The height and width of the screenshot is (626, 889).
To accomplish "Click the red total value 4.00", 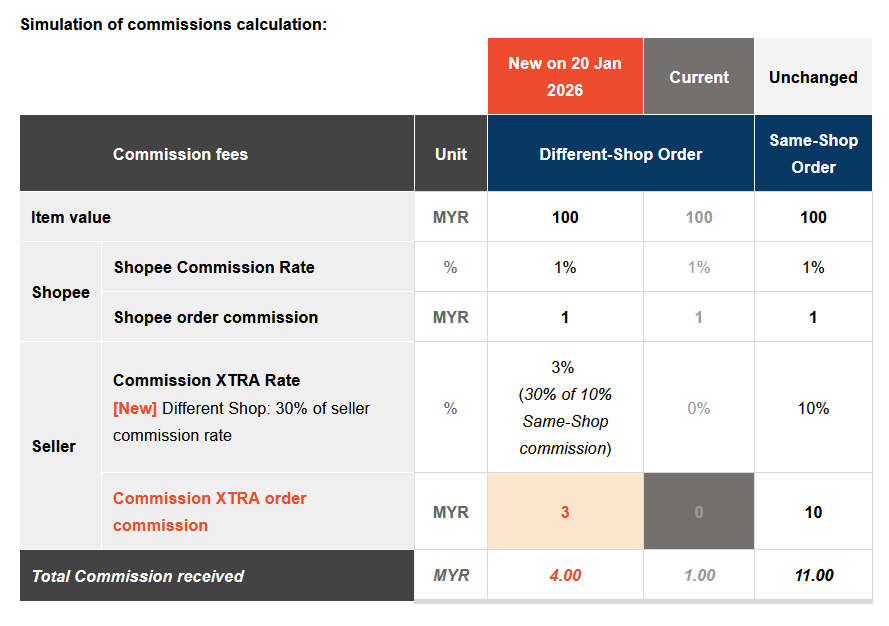I will tap(565, 576).
